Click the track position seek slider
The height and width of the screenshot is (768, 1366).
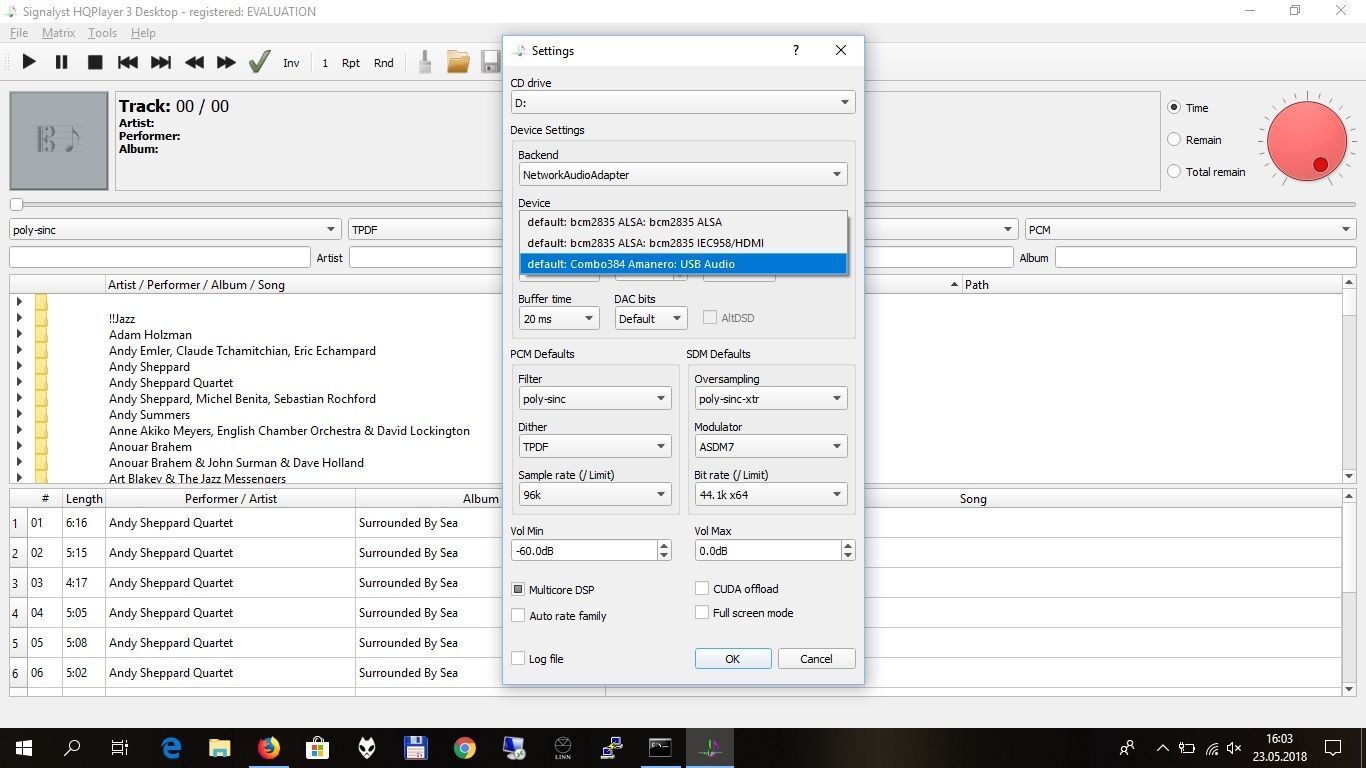point(16,204)
